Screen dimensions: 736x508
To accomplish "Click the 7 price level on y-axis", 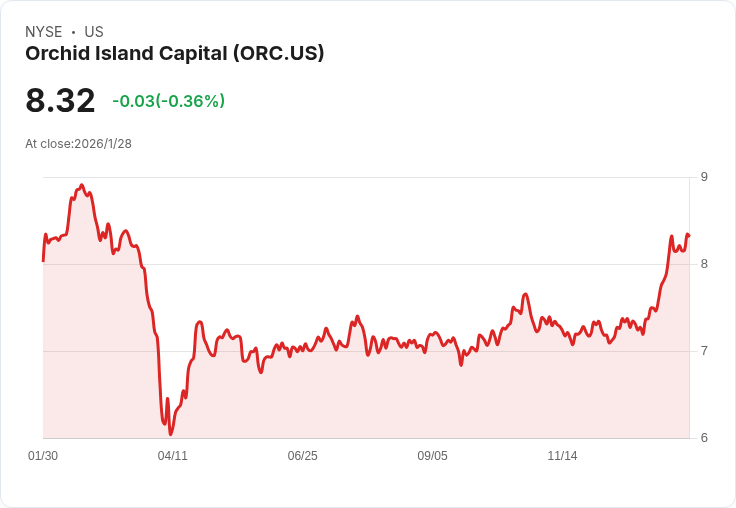I will click(704, 351).
